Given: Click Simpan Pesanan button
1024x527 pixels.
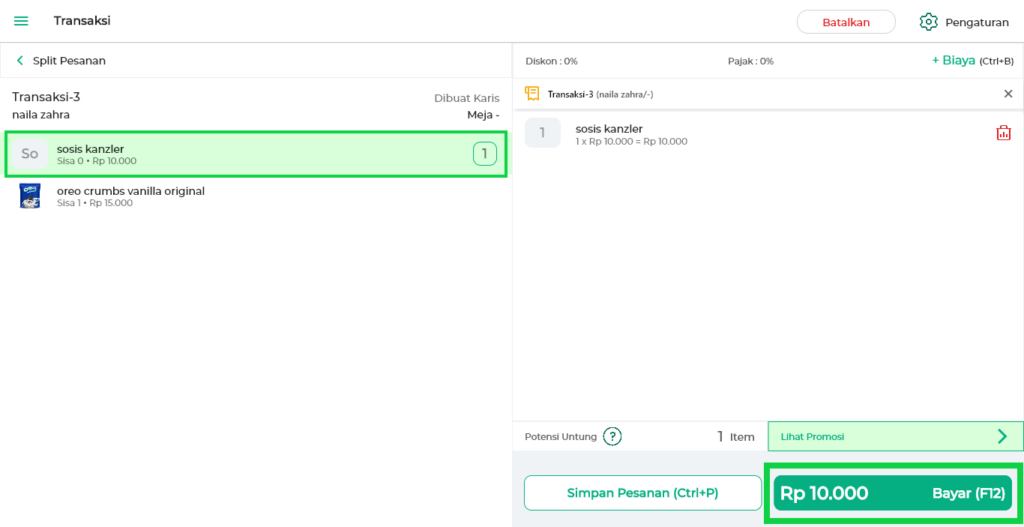Looking at the screenshot, I should [642, 493].
